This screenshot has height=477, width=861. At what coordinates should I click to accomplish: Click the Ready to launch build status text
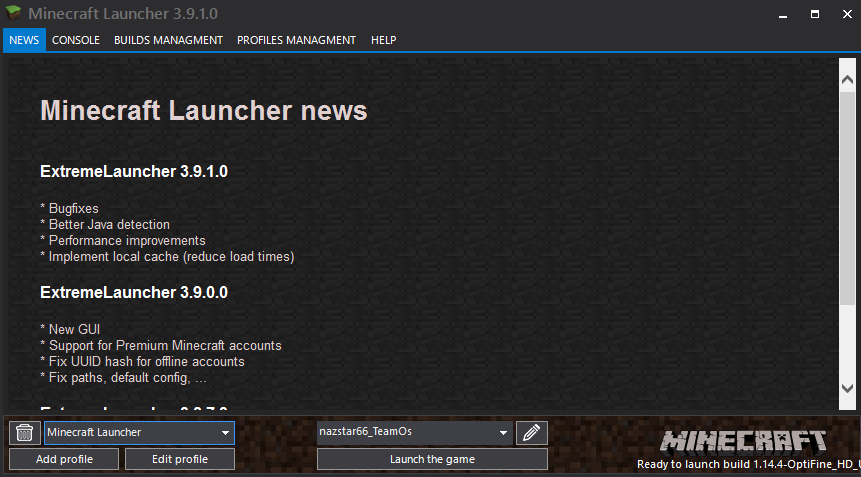(x=748, y=464)
